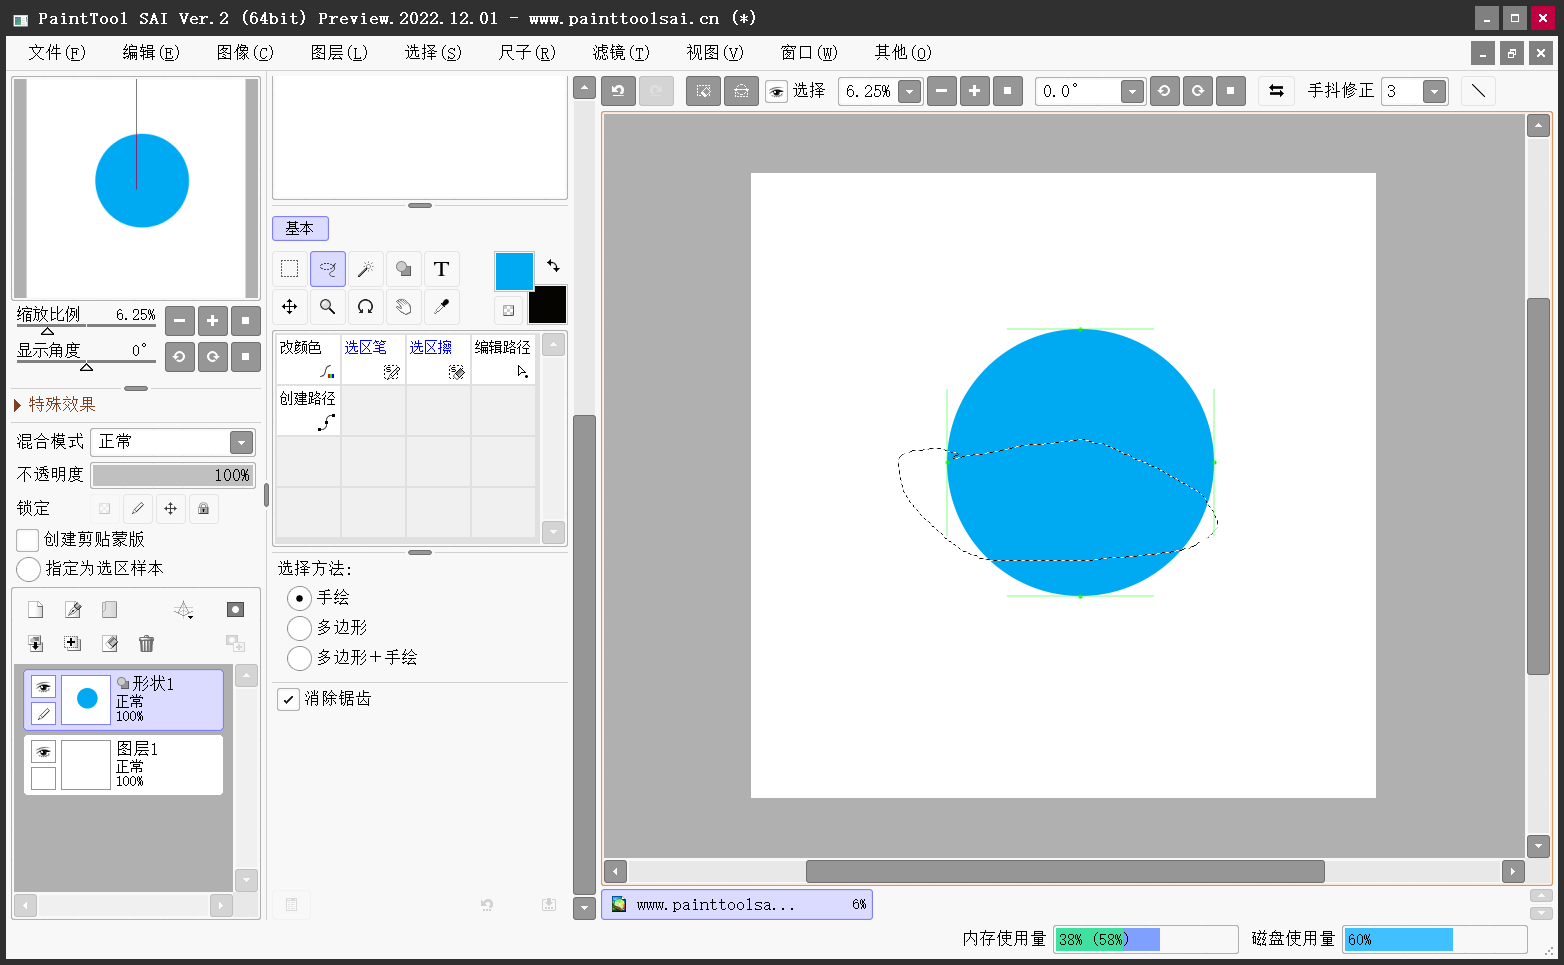Open the rotation angle 0.0° dropdown
Screen dimensions: 1564x965
tap(1132, 92)
